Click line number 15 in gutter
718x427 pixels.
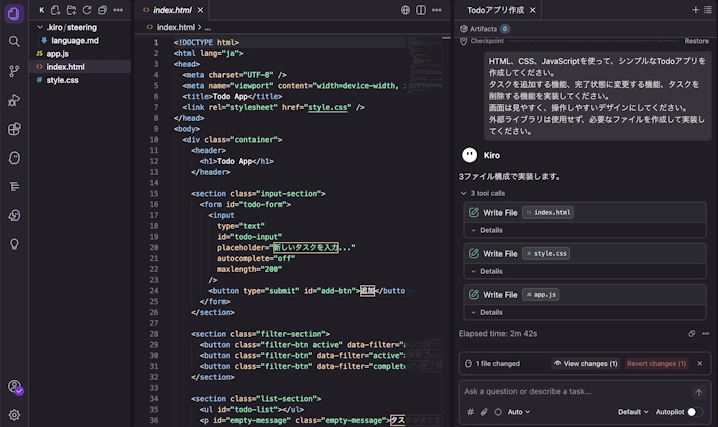tap(154, 194)
